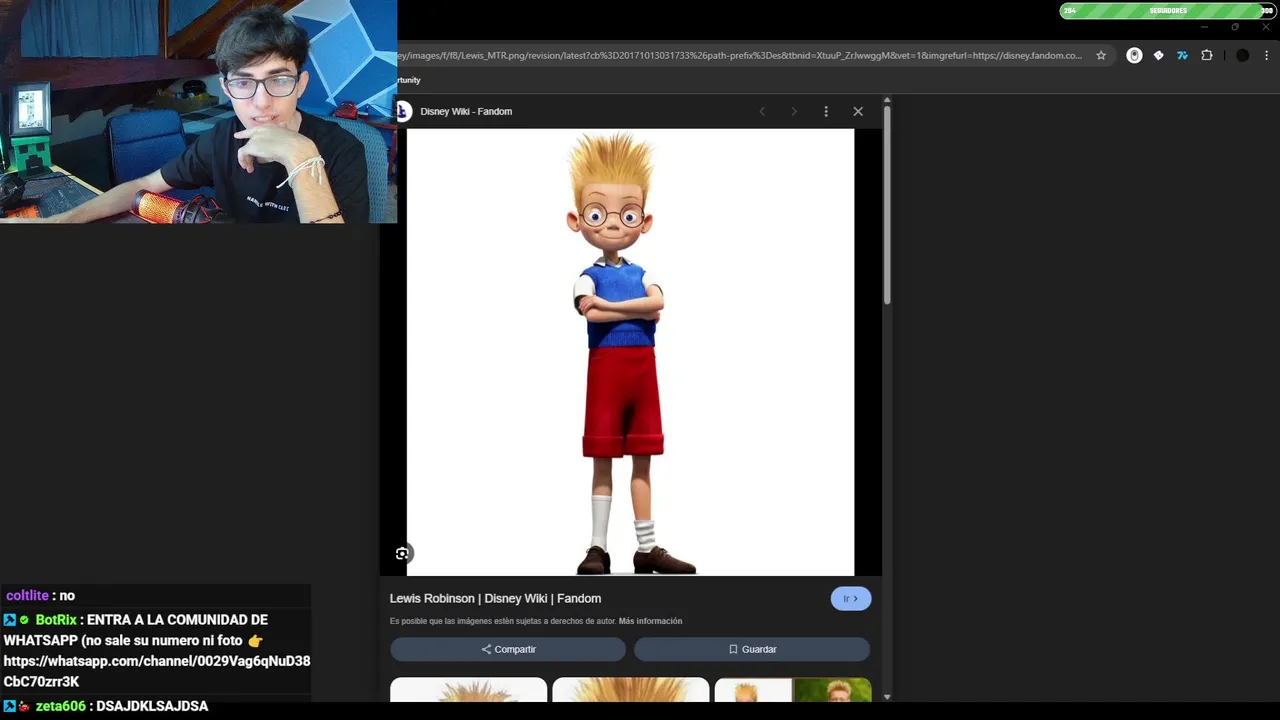Click the zeta606 message DSAJDKLSAJDSA

click(152, 706)
